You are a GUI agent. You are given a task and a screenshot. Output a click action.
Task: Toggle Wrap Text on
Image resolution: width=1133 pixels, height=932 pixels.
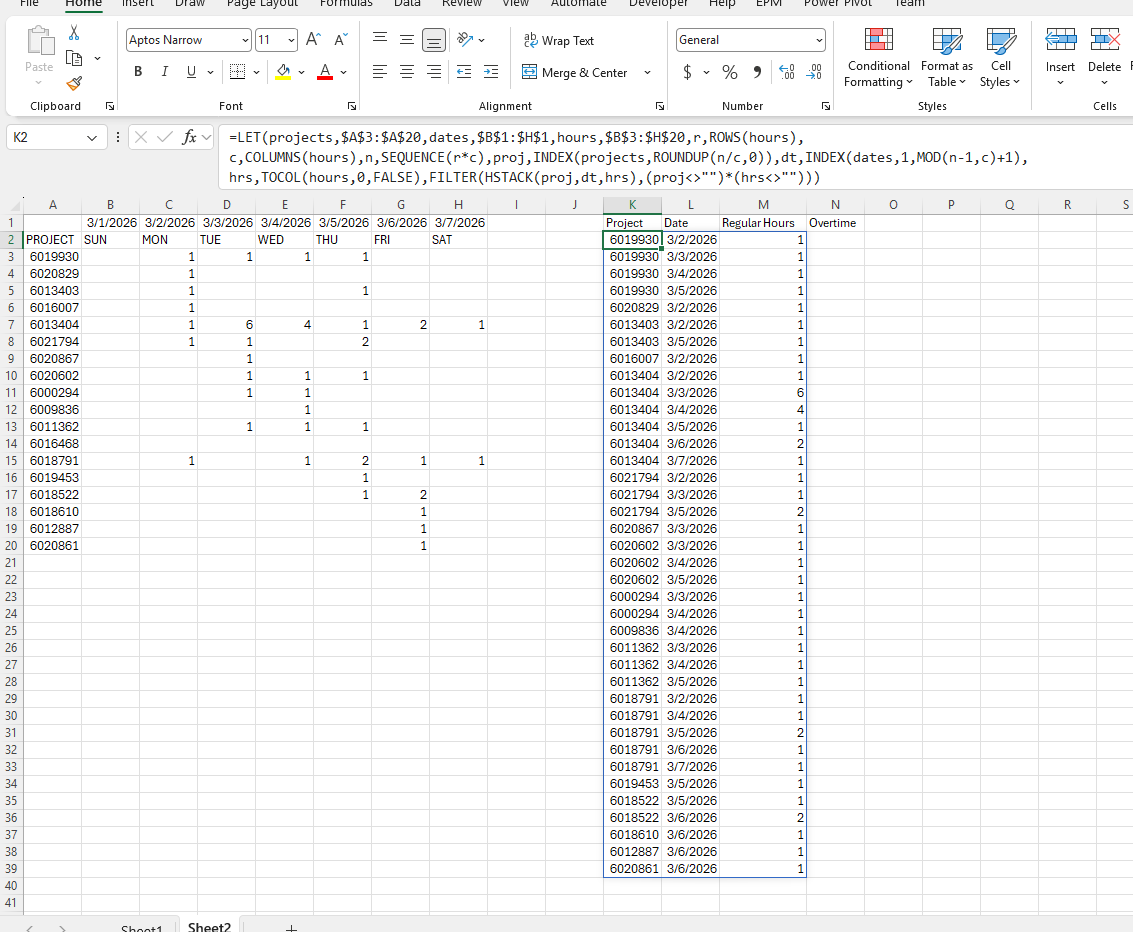click(559, 40)
